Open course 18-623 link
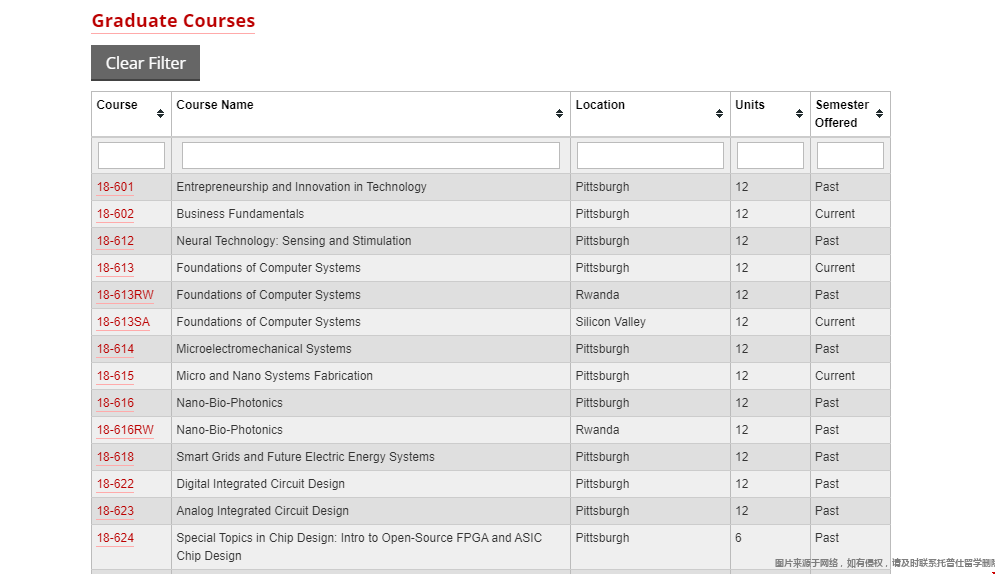 [x=115, y=511]
